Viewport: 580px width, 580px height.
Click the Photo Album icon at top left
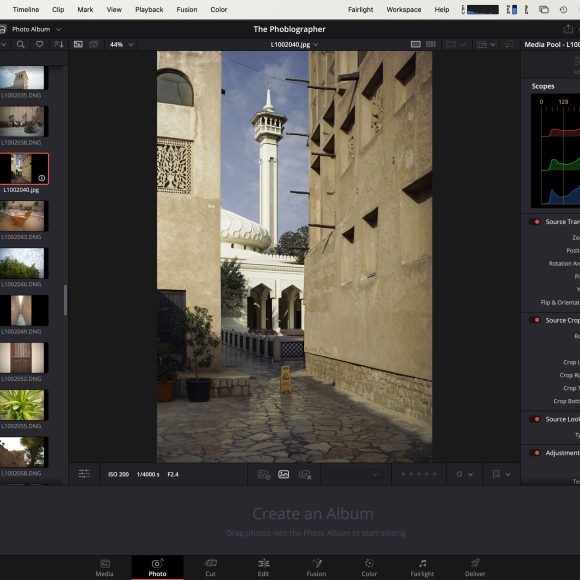coord(3,29)
